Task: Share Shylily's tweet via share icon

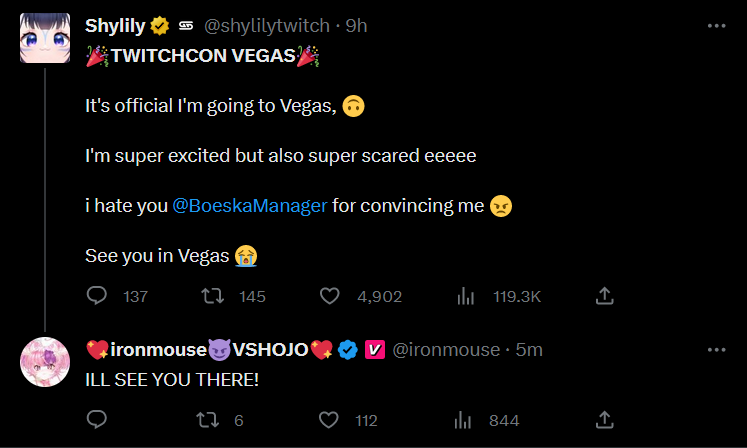Action: tap(604, 296)
